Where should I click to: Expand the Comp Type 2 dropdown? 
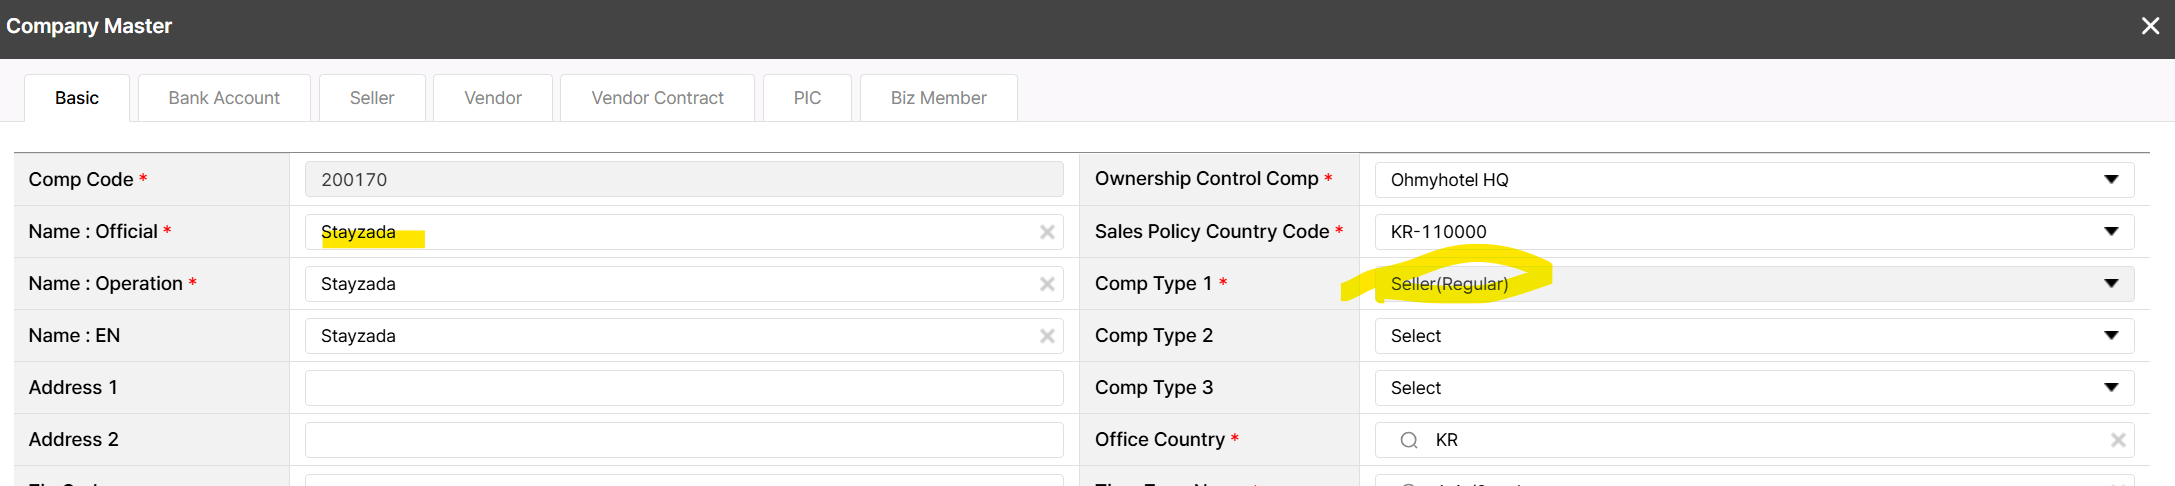pos(2111,336)
